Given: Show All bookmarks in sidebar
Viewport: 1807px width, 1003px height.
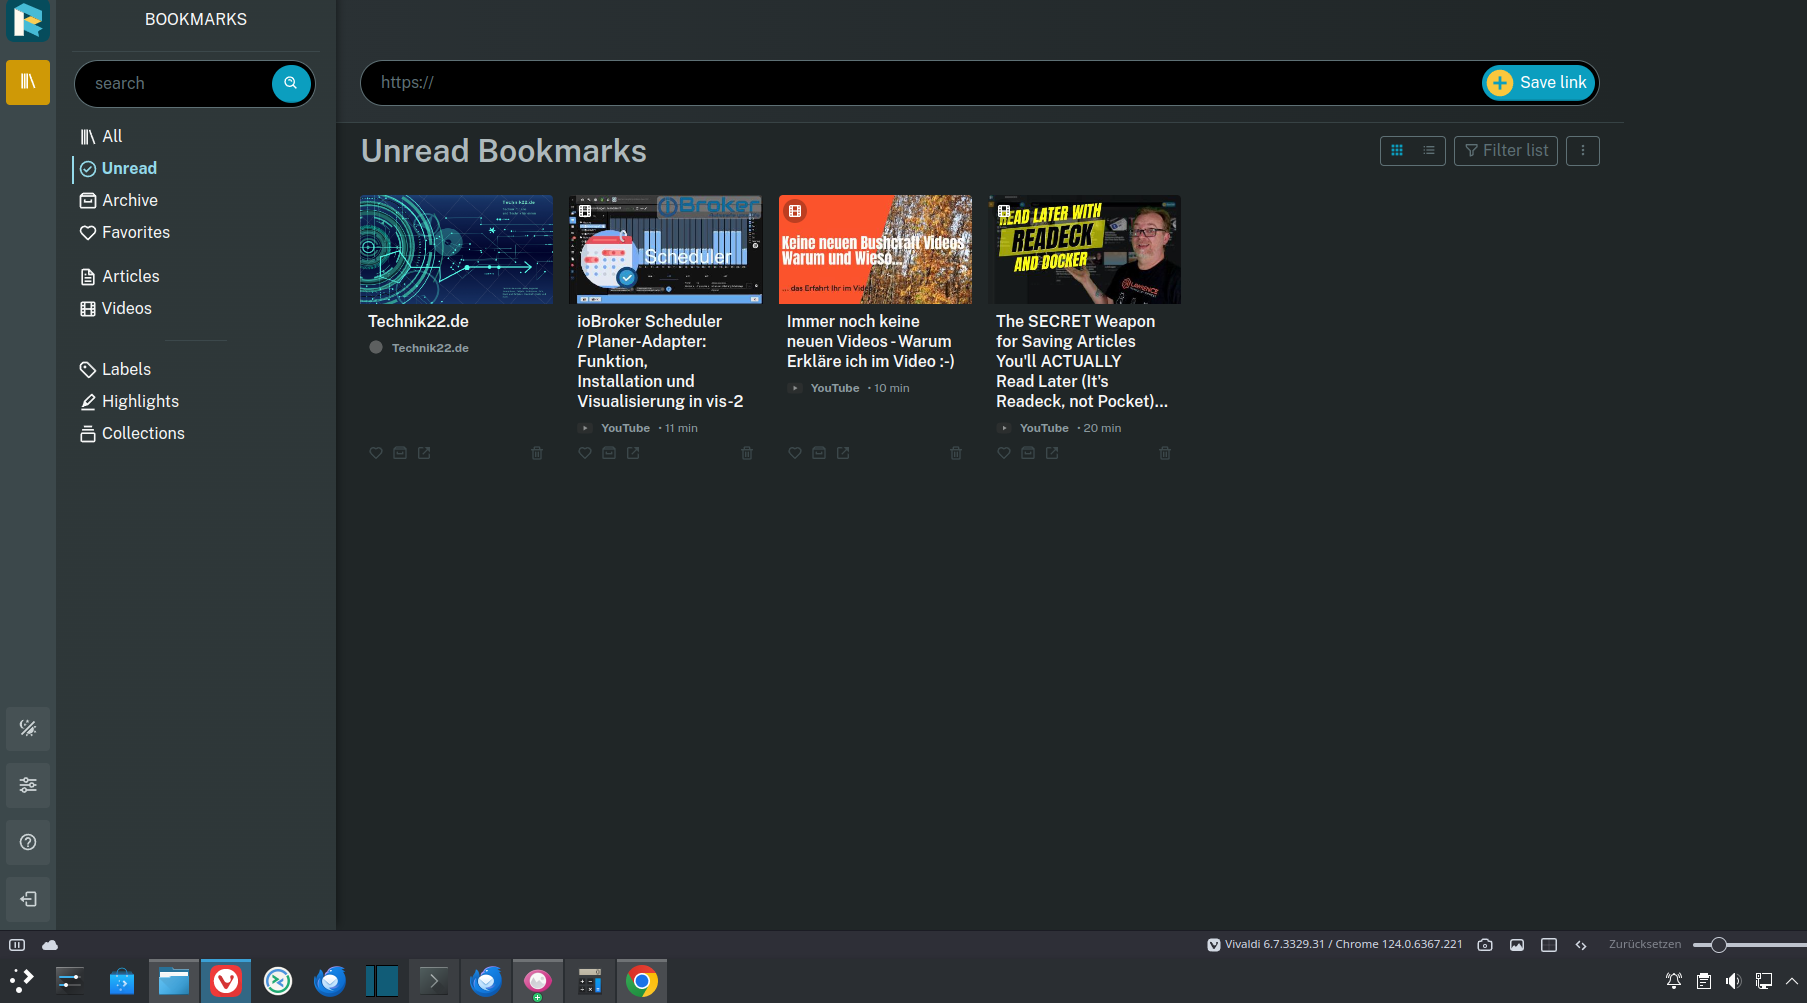Looking at the screenshot, I should click(101, 136).
